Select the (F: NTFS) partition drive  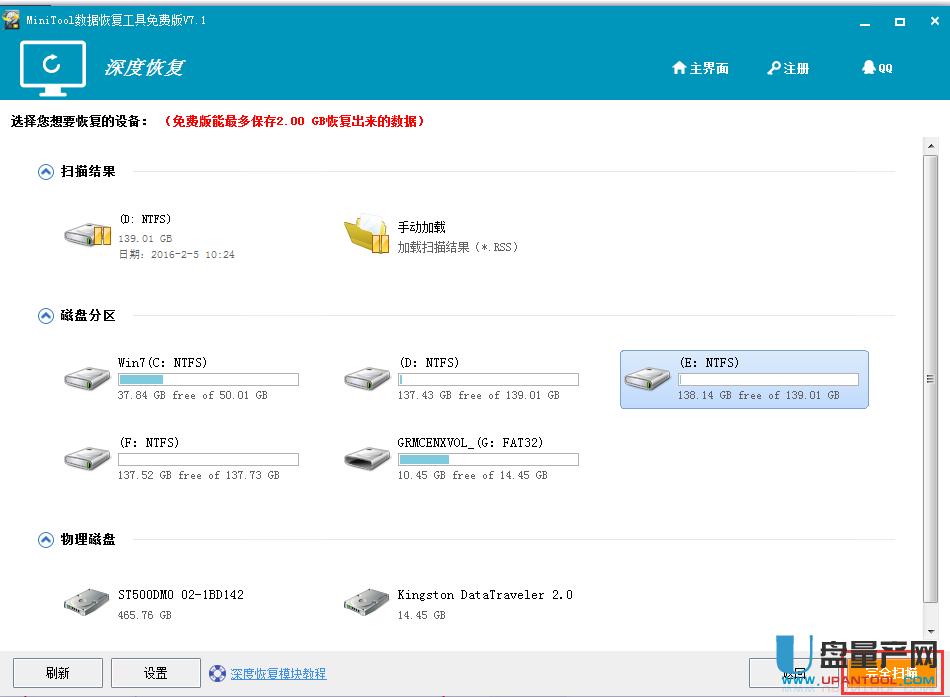[x=88, y=459]
